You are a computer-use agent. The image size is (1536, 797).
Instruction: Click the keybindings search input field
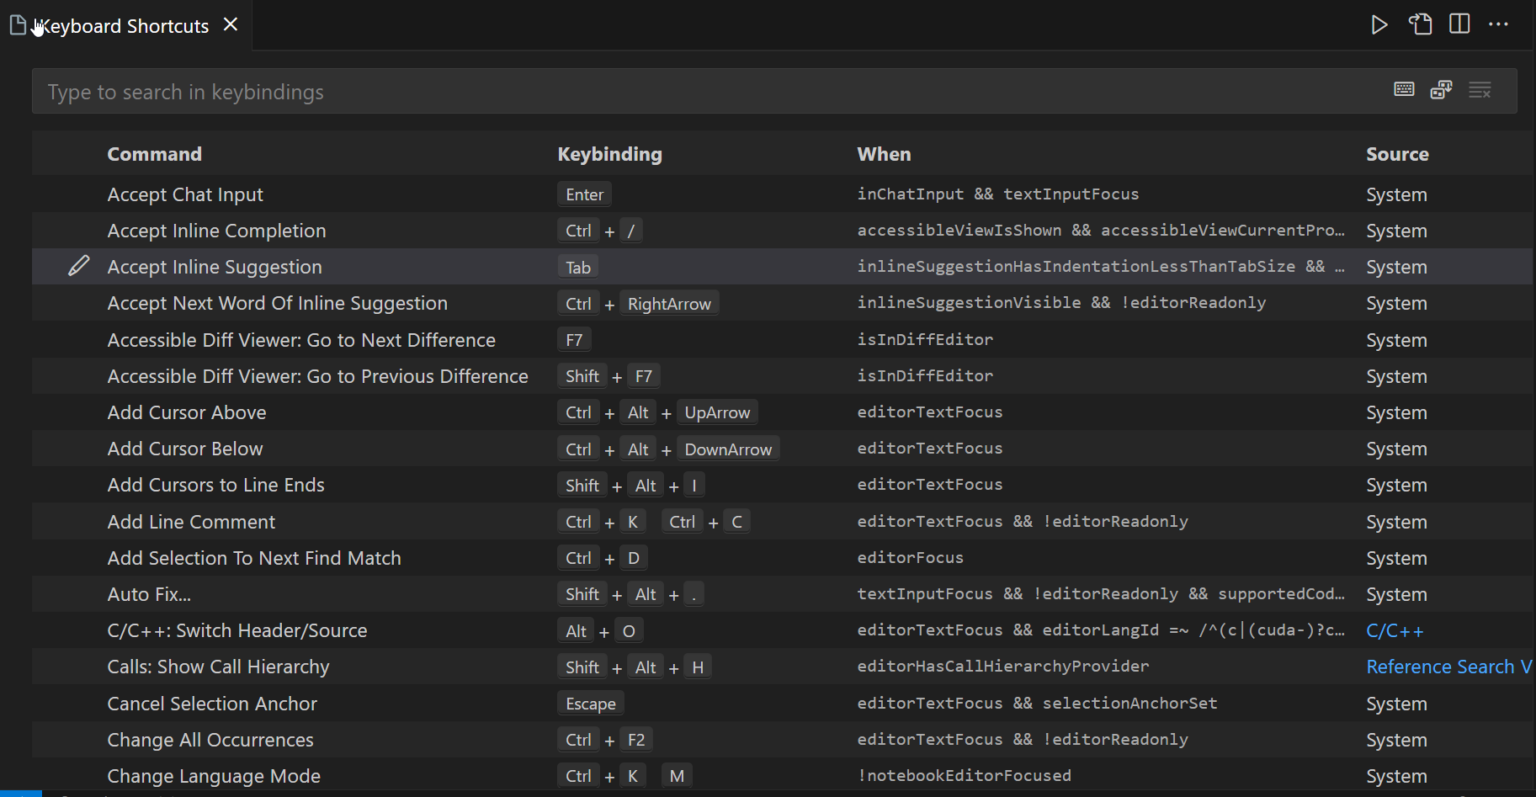pos(600,91)
